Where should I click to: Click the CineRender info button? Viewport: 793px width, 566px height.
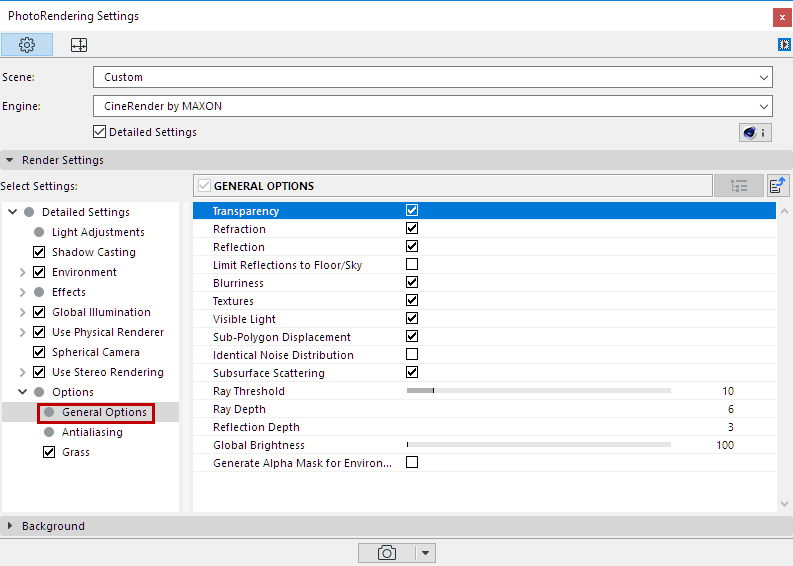pos(755,133)
